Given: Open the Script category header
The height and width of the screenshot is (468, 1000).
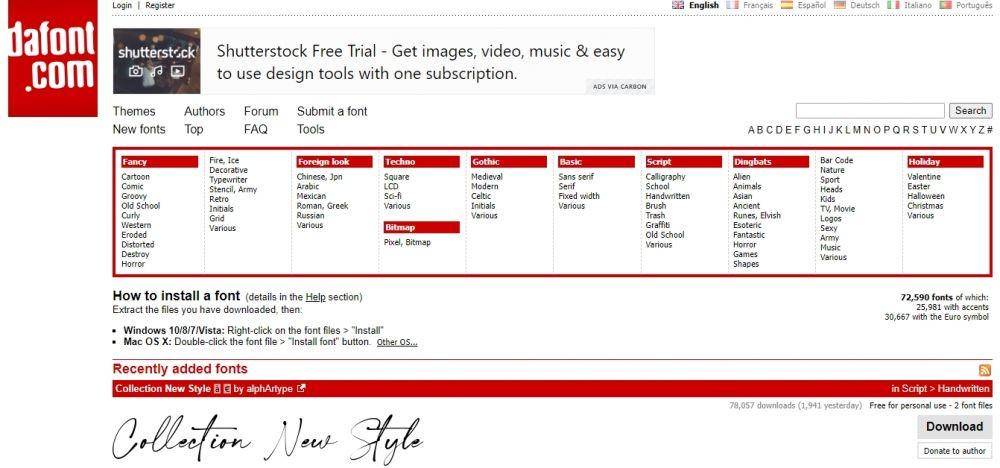Looking at the screenshot, I should (684, 162).
